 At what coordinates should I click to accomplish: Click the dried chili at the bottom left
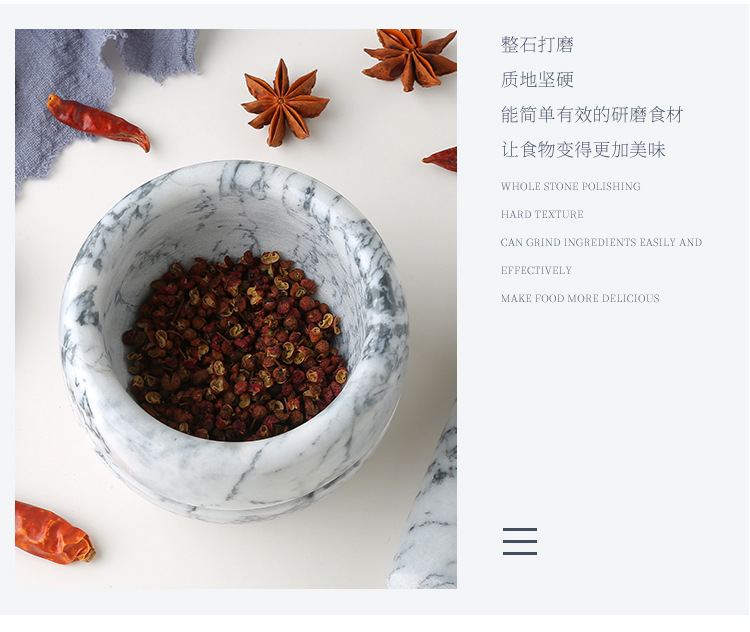point(54,532)
